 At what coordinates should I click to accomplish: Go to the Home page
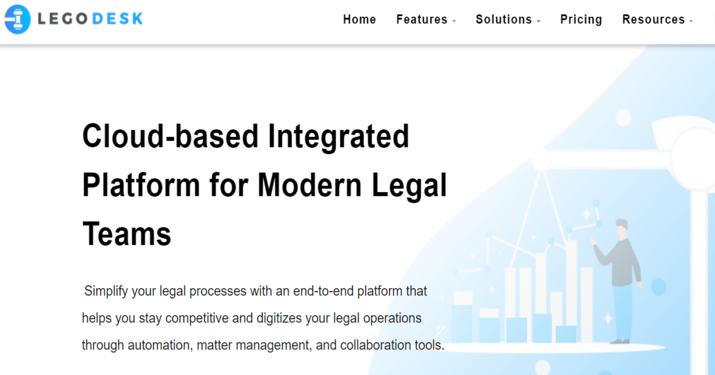tap(359, 20)
